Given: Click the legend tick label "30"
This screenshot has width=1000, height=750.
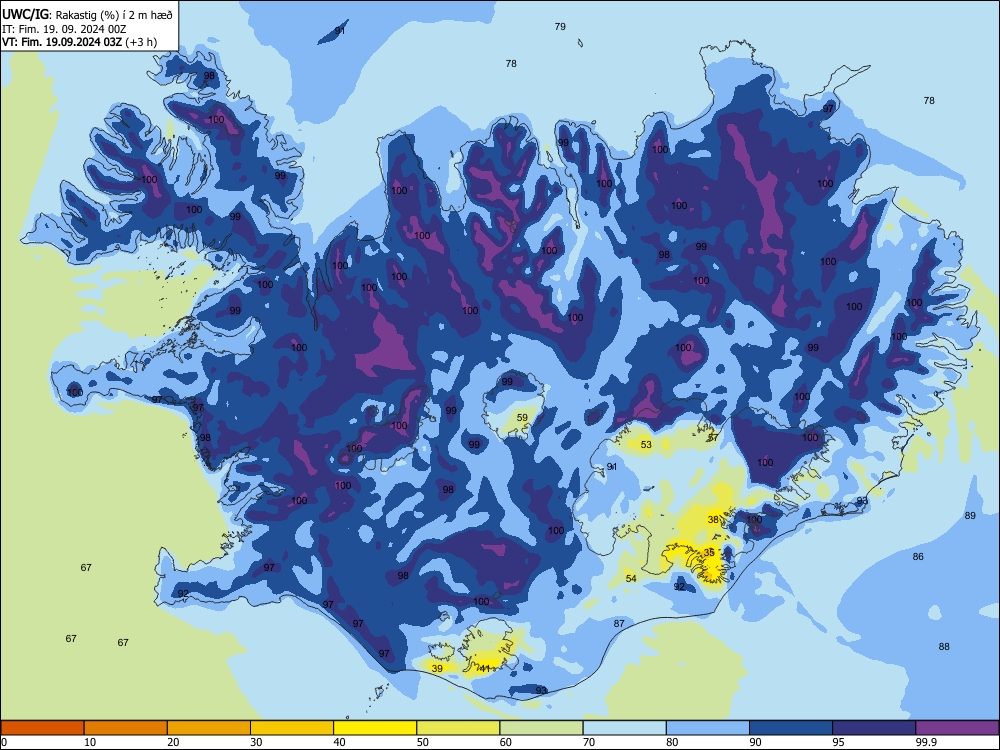Looking at the screenshot, I should pos(256,742).
